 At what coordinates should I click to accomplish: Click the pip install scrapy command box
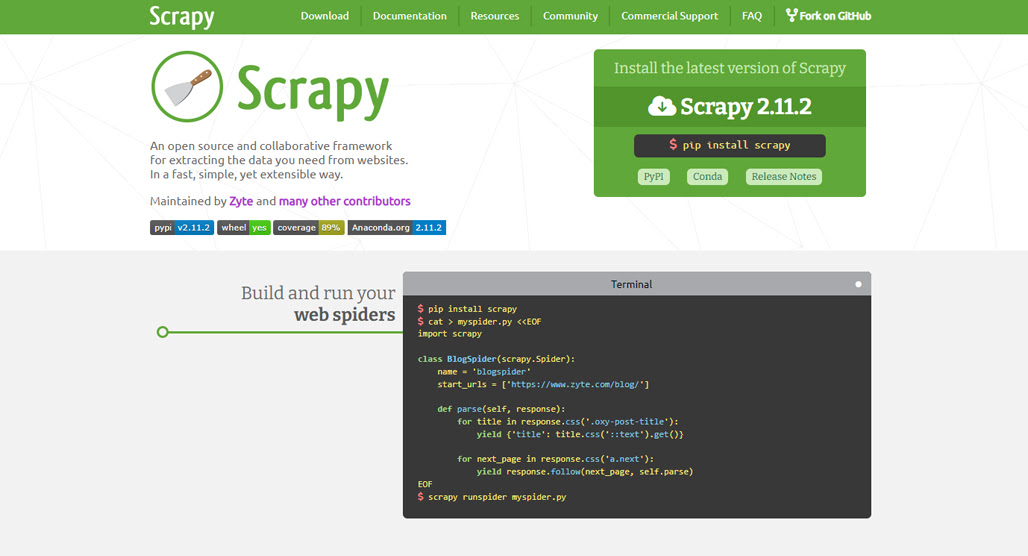[730, 146]
